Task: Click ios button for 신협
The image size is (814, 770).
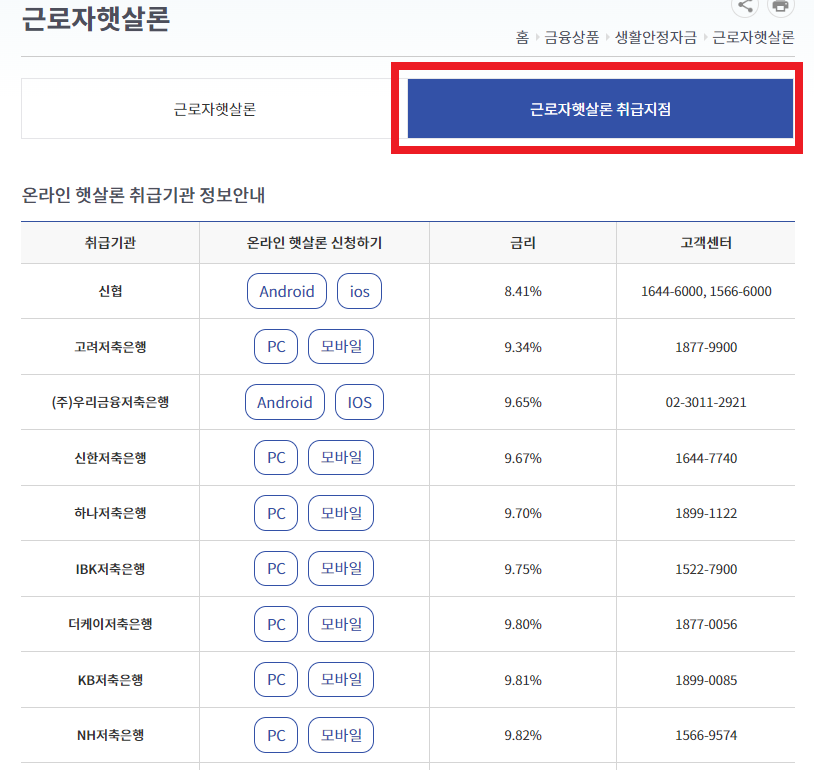Action: [x=359, y=291]
